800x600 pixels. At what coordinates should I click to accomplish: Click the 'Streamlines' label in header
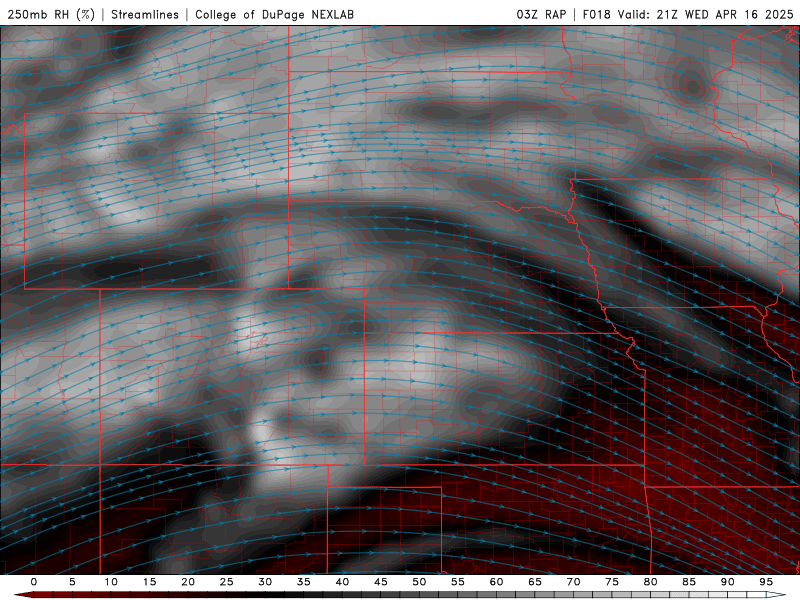(145, 14)
